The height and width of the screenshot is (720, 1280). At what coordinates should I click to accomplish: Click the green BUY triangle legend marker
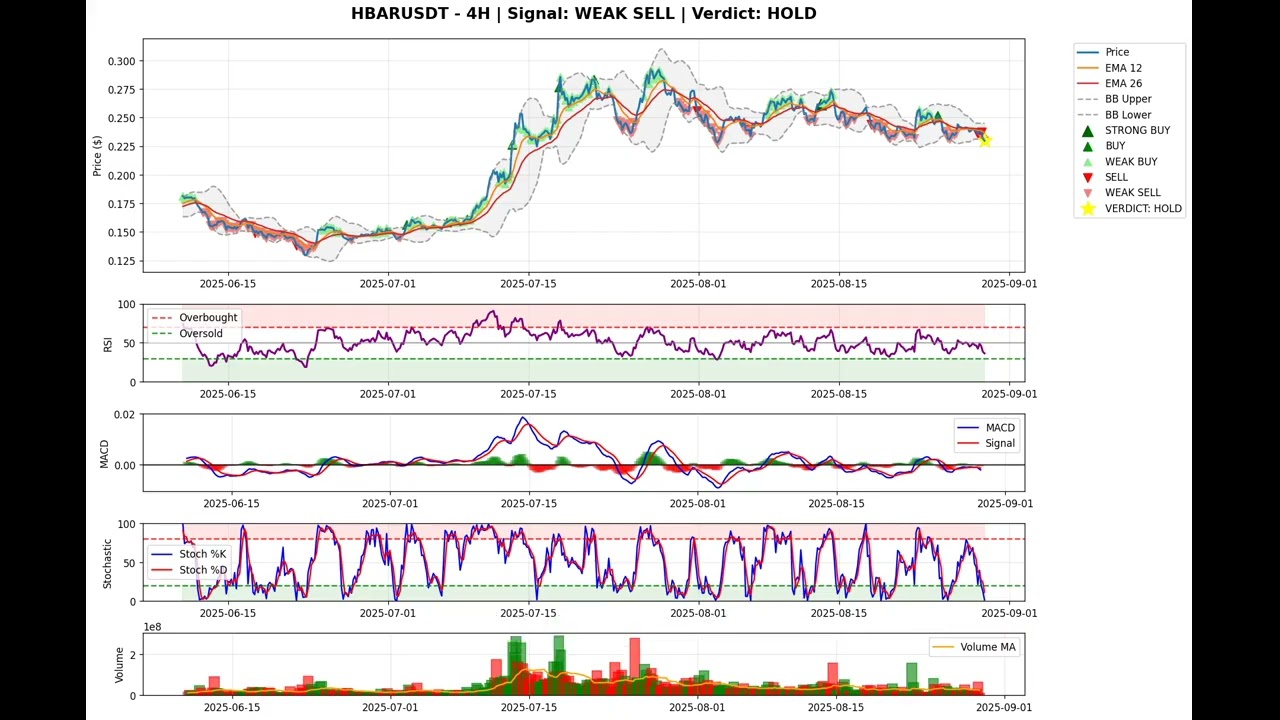pyautogui.click(x=1088, y=146)
